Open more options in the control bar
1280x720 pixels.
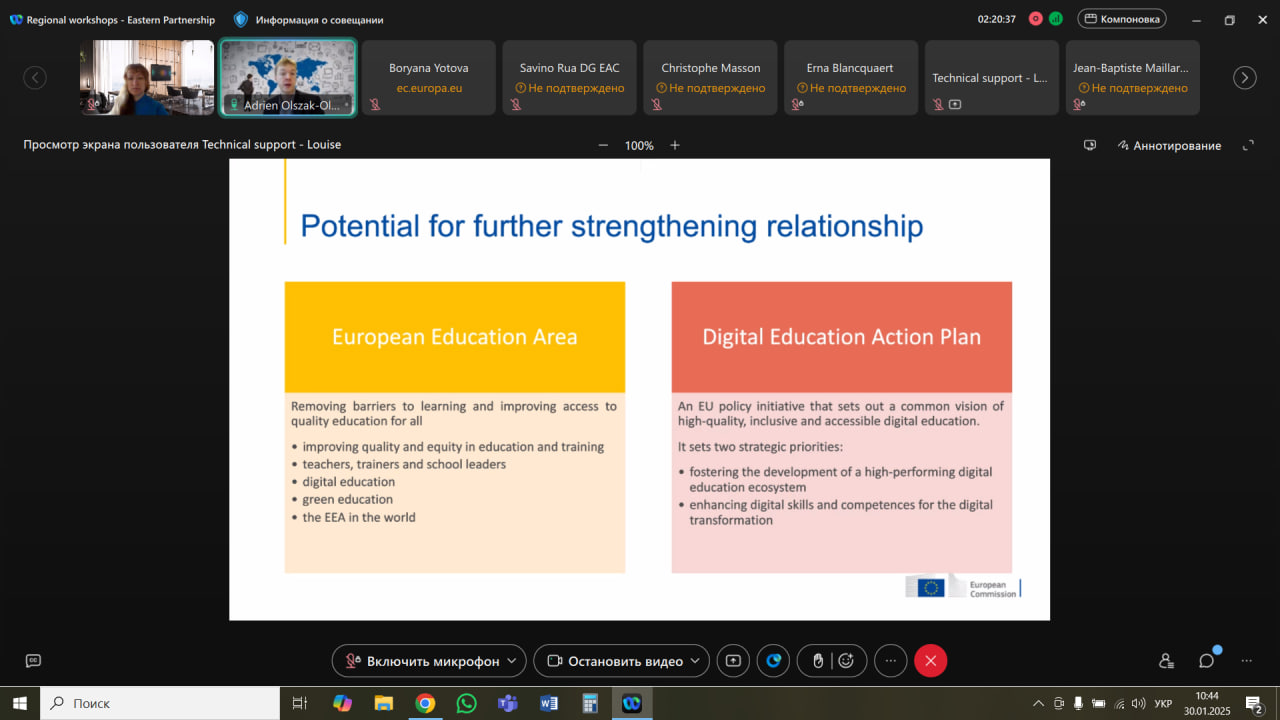point(890,661)
